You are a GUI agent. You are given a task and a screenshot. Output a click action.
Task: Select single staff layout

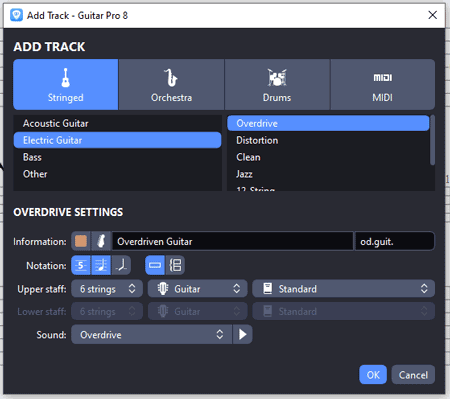pyautogui.click(x=155, y=265)
